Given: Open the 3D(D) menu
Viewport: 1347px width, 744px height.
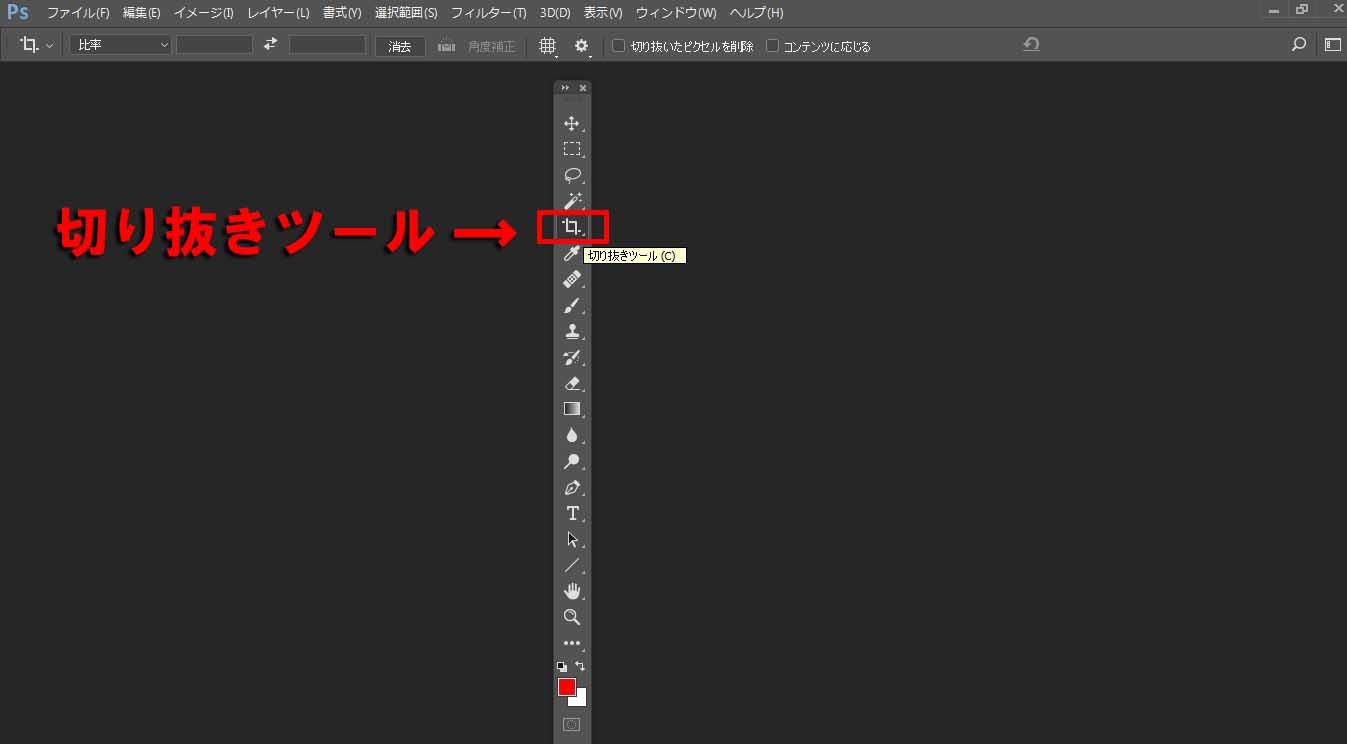Looking at the screenshot, I should [555, 13].
